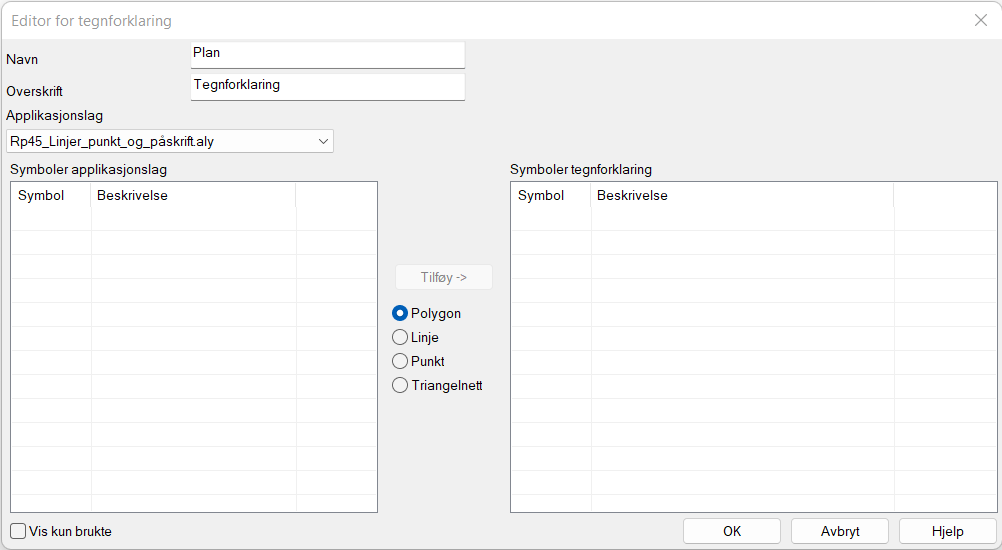The image size is (1002, 550).
Task: Confirm with the OK button
Action: coord(731,532)
